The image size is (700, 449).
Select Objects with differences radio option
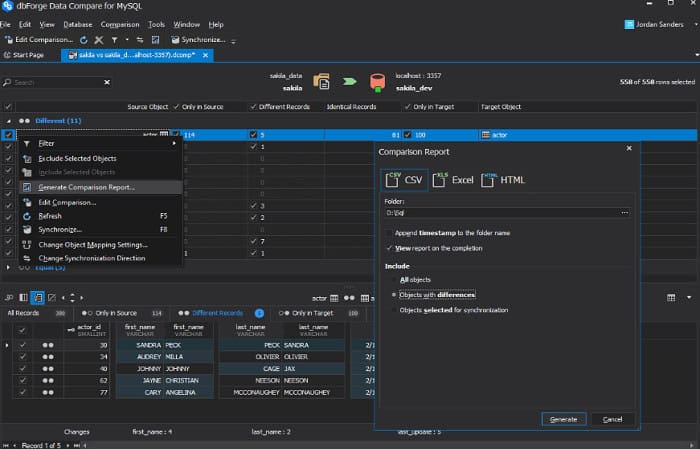(394, 295)
